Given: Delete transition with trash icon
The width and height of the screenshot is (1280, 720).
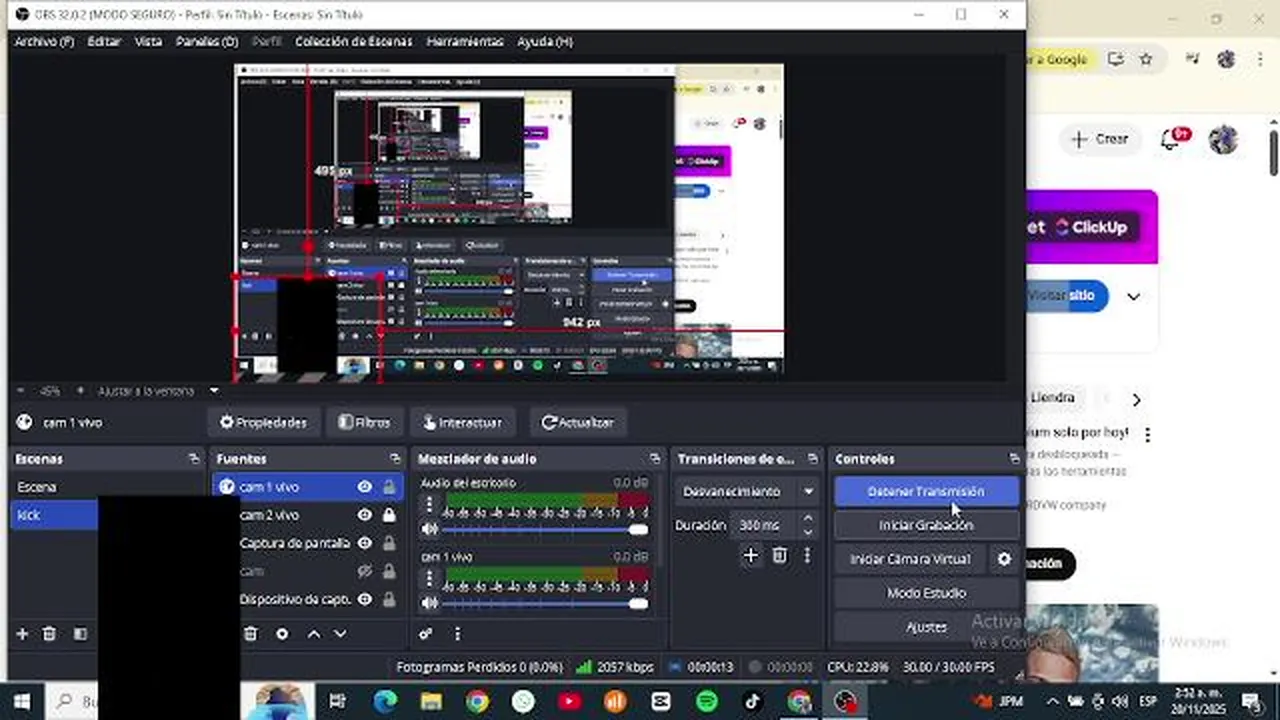Looking at the screenshot, I should point(780,555).
